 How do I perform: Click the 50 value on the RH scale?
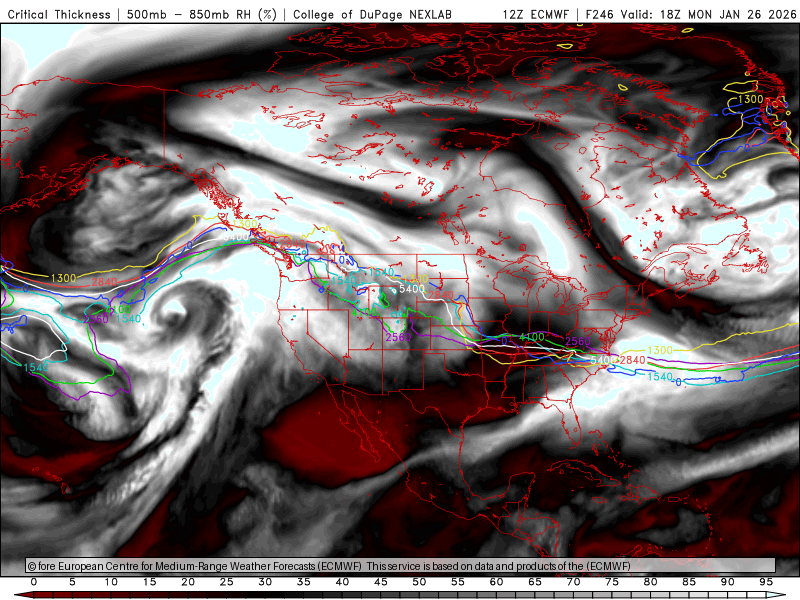[419, 582]
